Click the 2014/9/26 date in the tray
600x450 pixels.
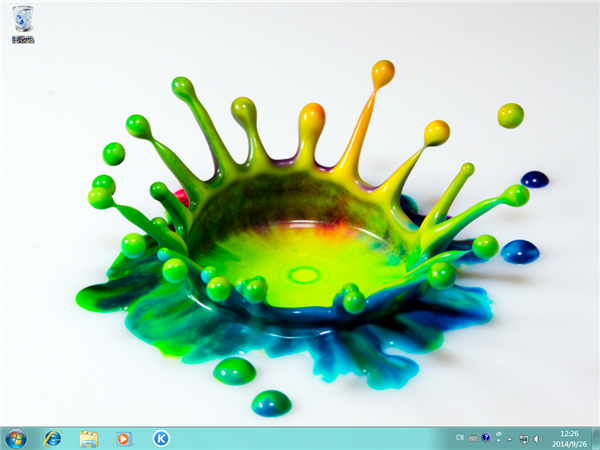[x=568, y=443]
